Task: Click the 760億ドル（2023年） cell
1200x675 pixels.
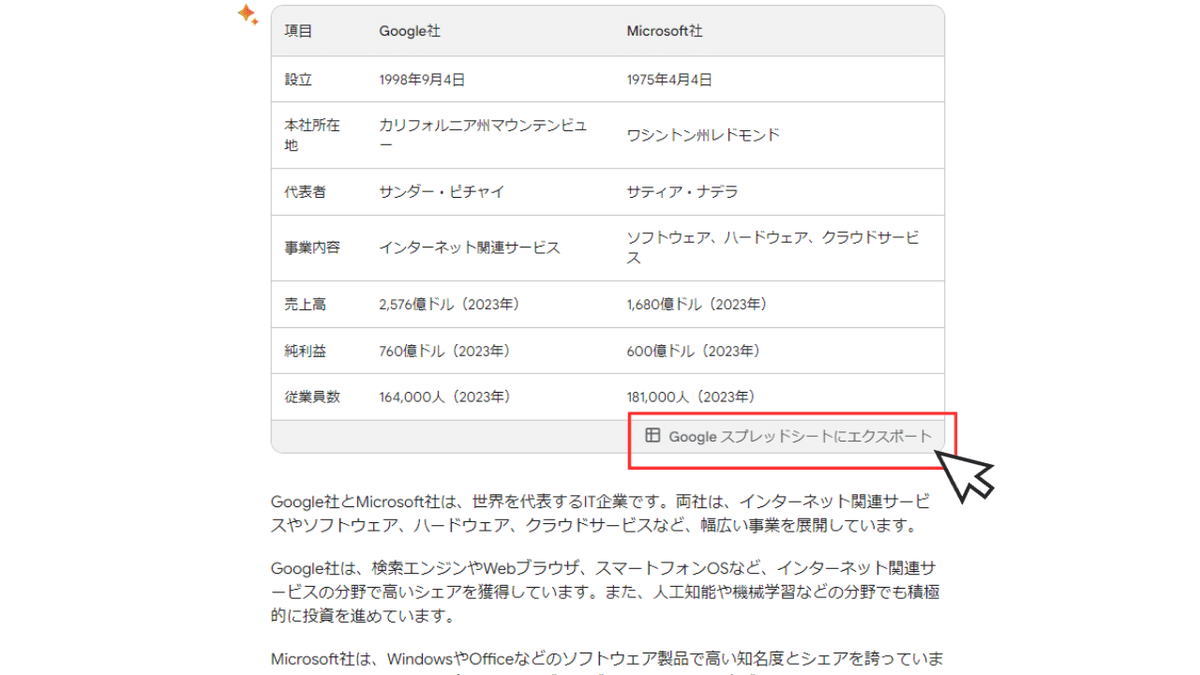Action: (x=445, y=351)
